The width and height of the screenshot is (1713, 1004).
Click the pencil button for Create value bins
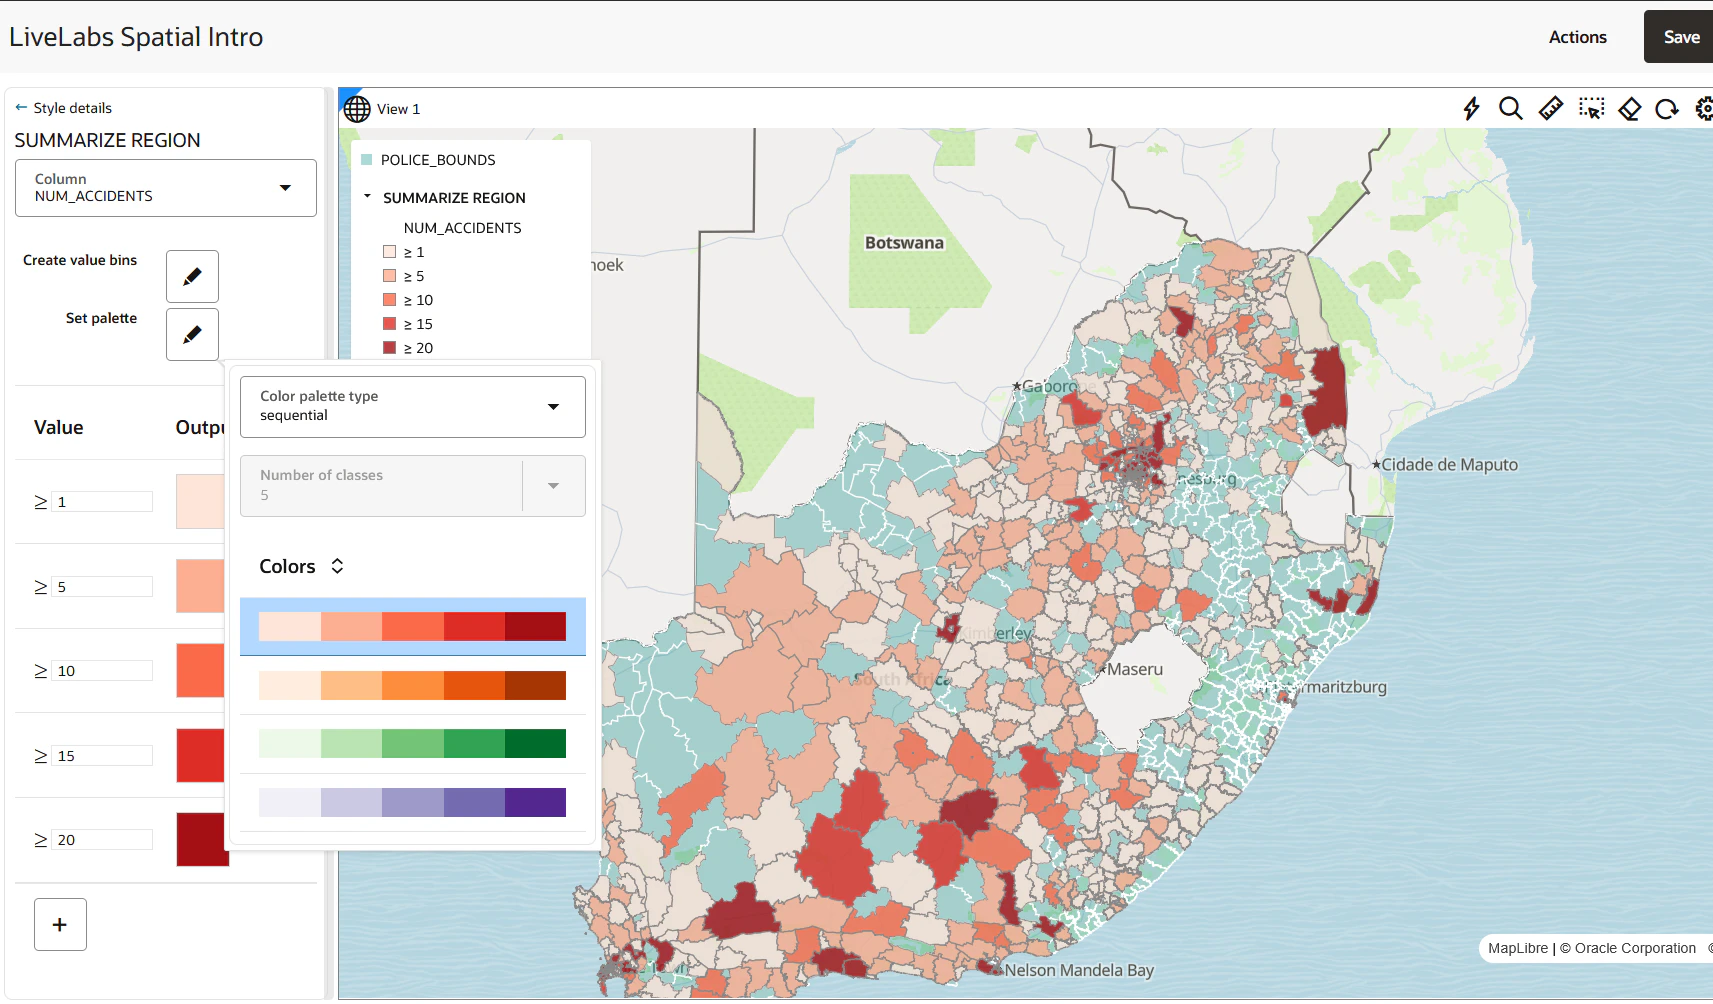(x=192, y=276)
